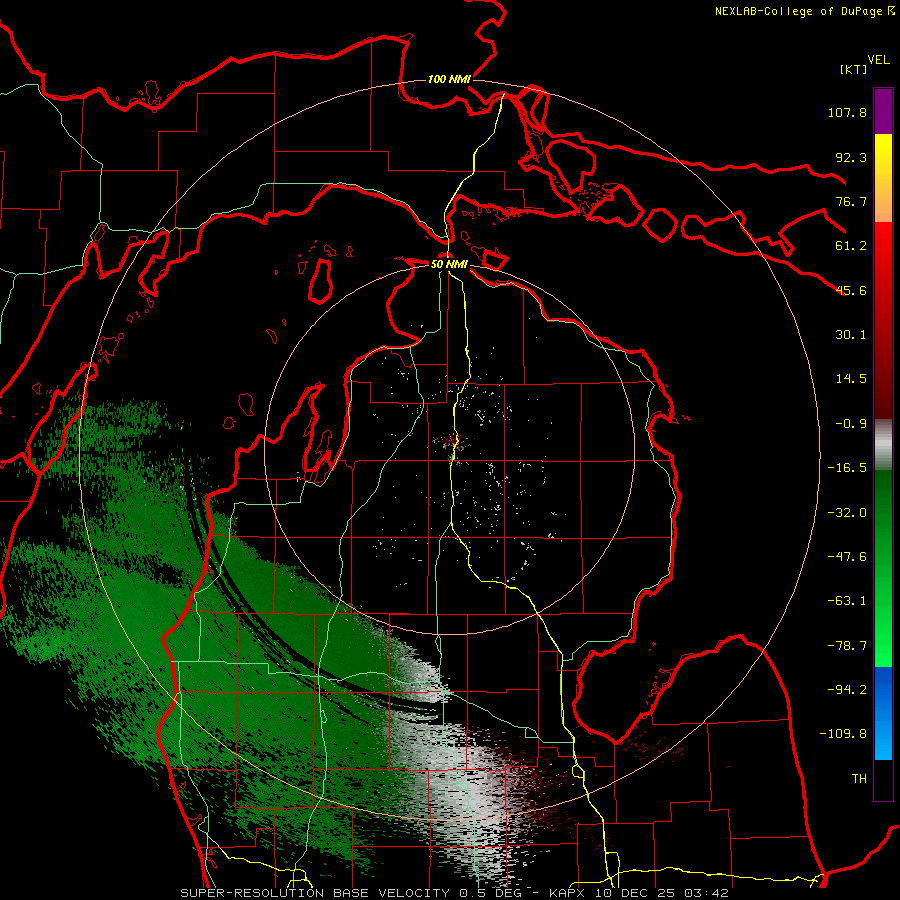900x900 pixels.
Task: Click the purple segment of velocity color bar
Action: coord(883,111)
